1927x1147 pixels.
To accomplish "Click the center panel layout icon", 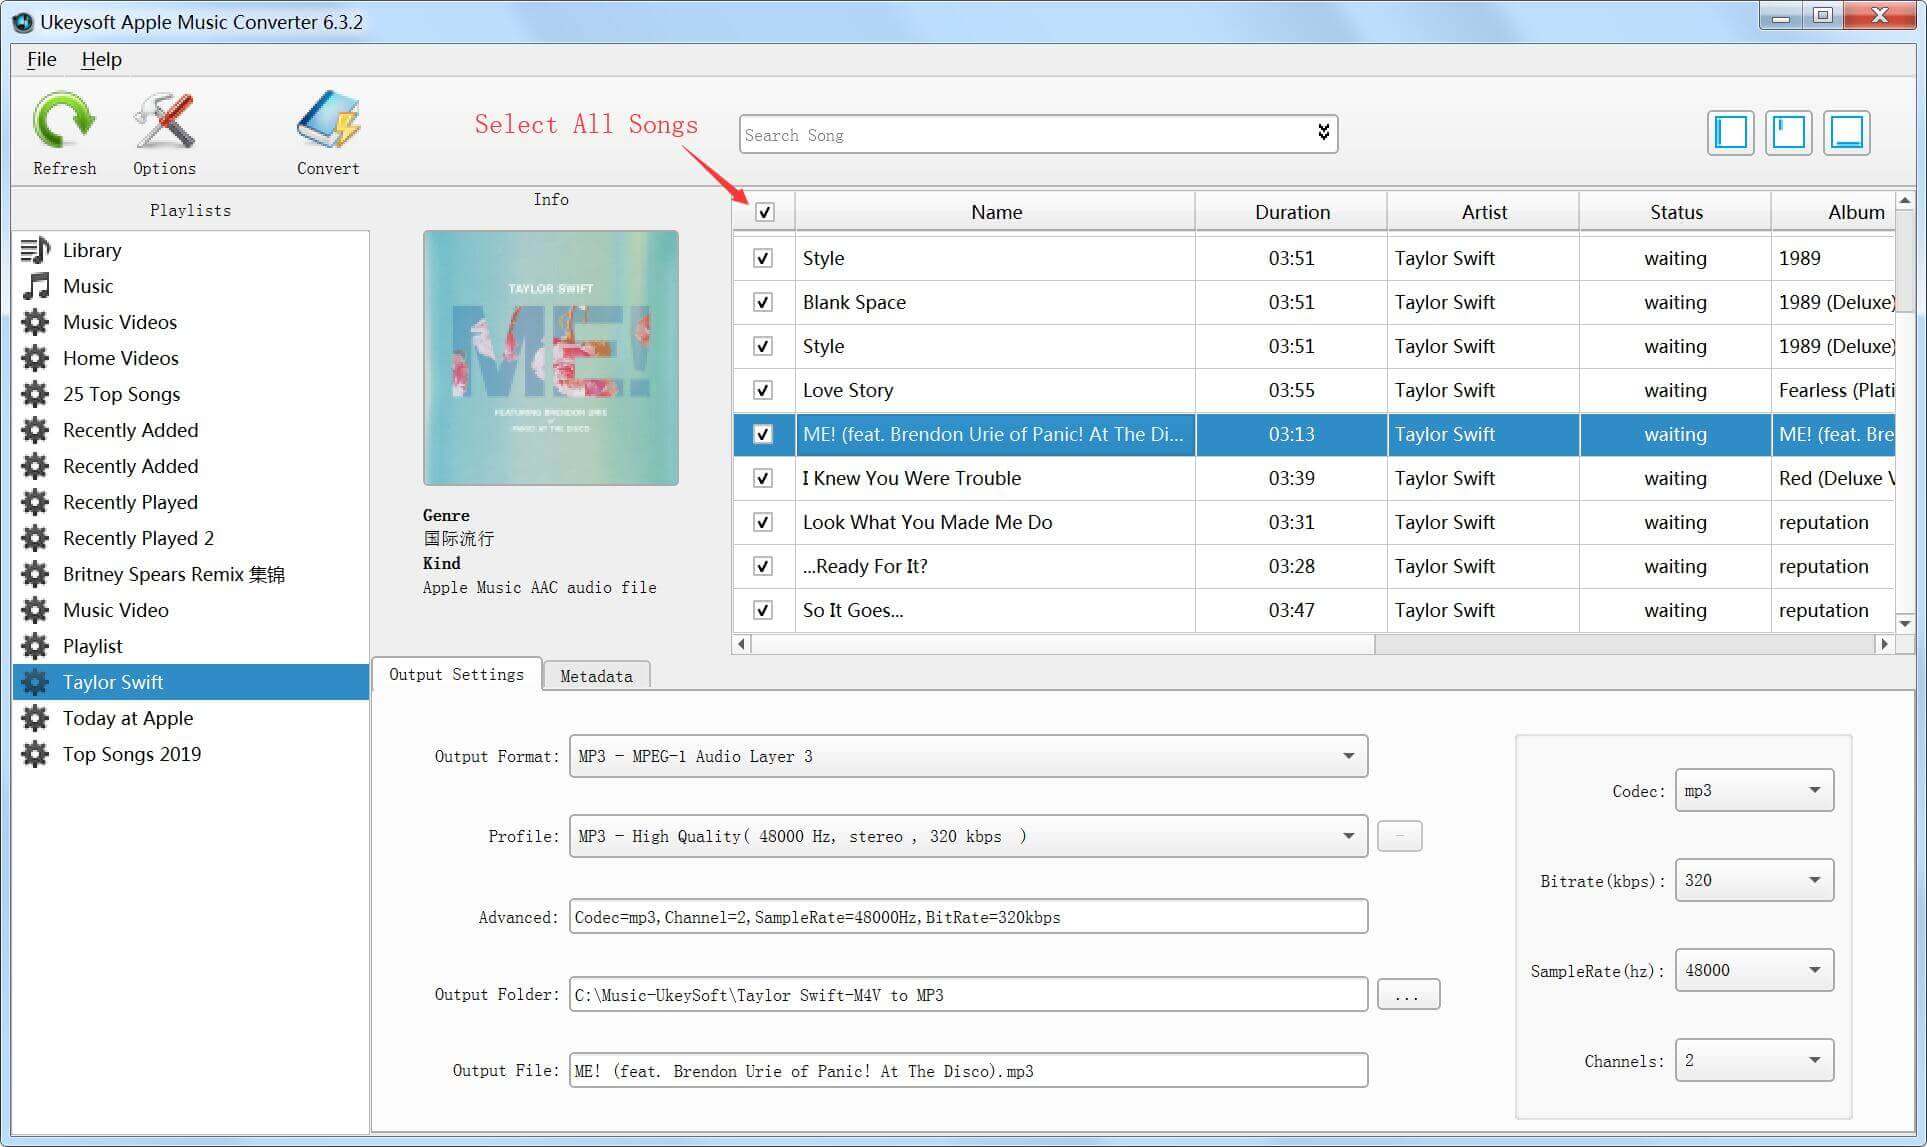I will (x=1792, y=134).
